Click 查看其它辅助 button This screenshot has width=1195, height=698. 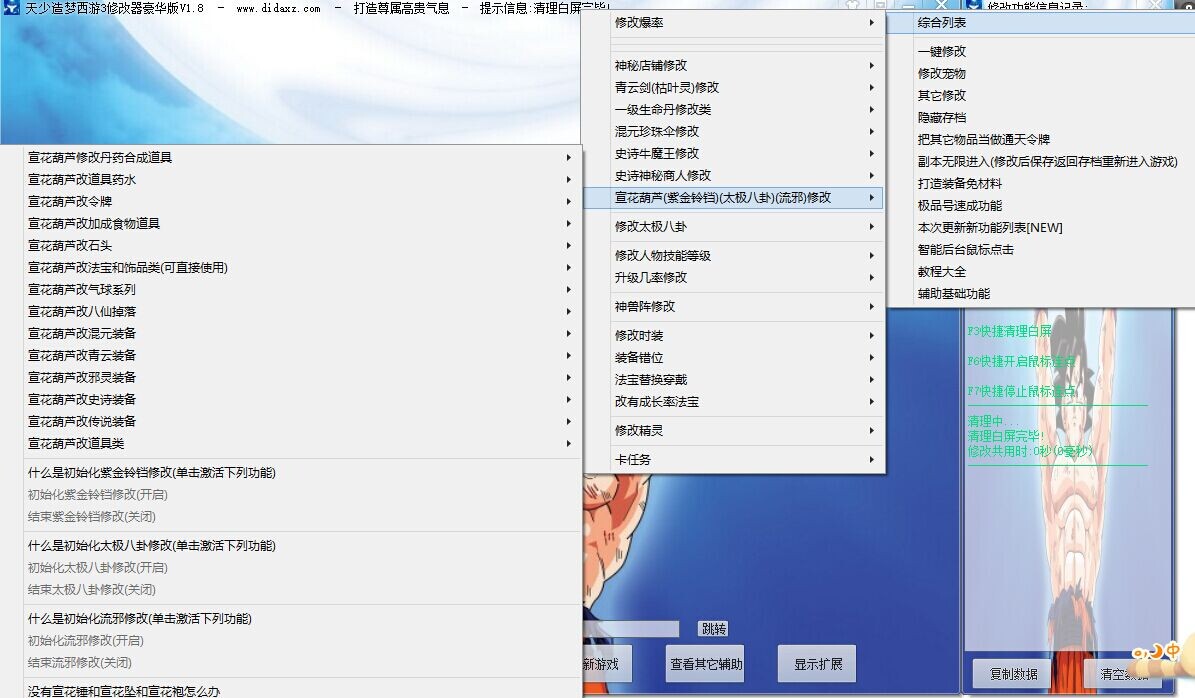706,664
